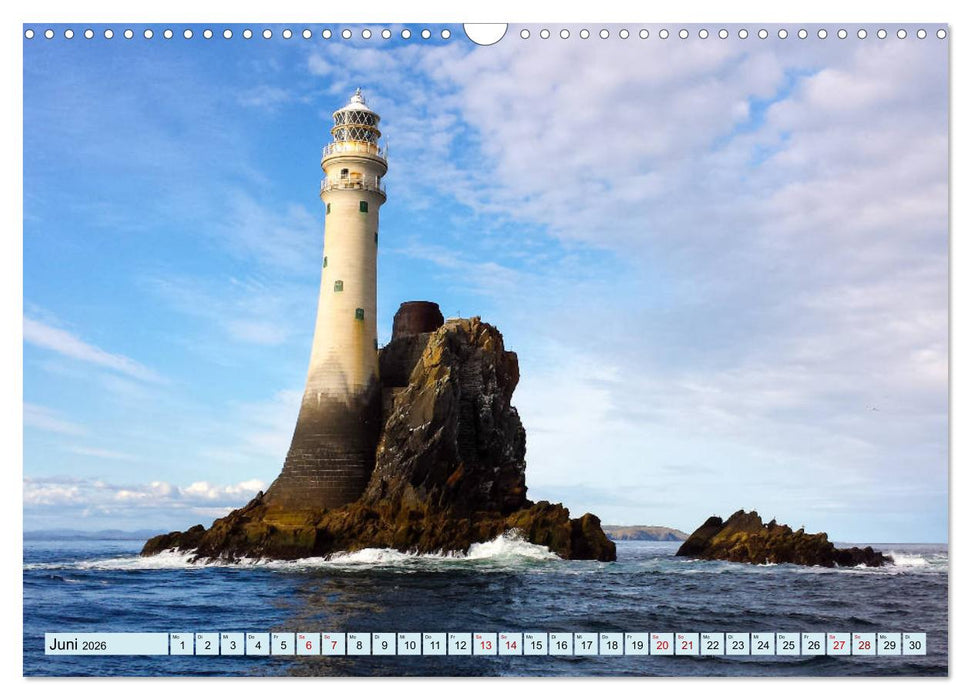This screenshot has height=700, width=971.
Task: Select the last day, 30
Action: pos(914,644)
